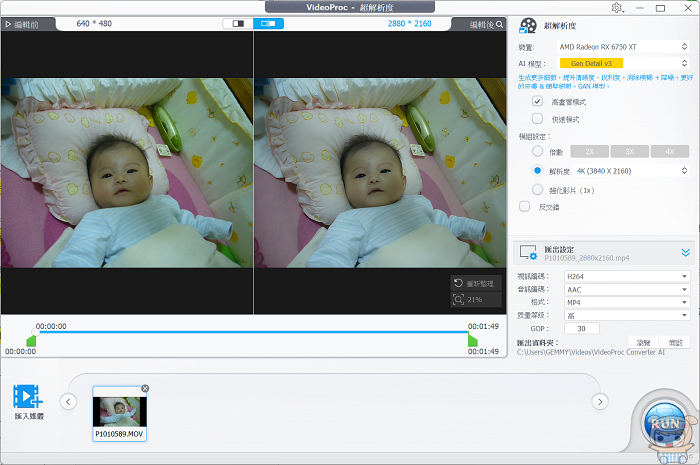Tick the deinterlace (反交錯) checkbox

tap(525, 206)
